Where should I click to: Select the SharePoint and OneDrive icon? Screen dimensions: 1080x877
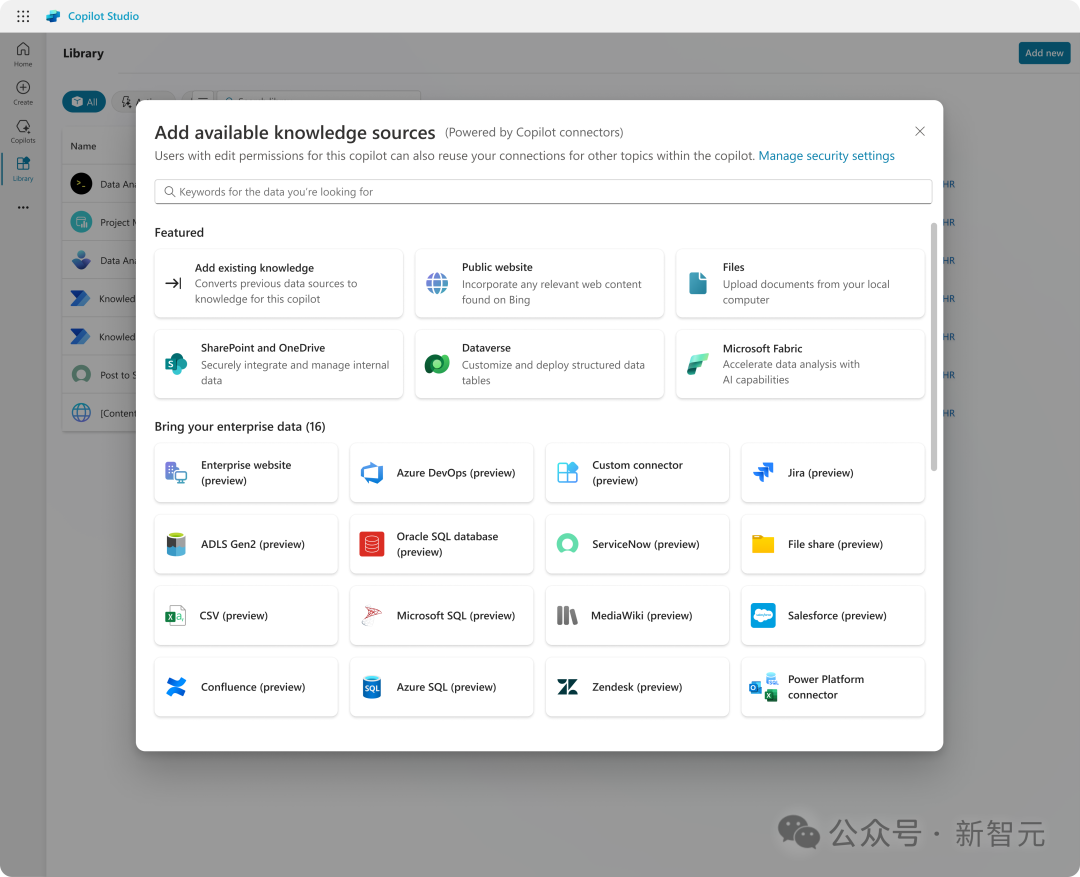176,364
